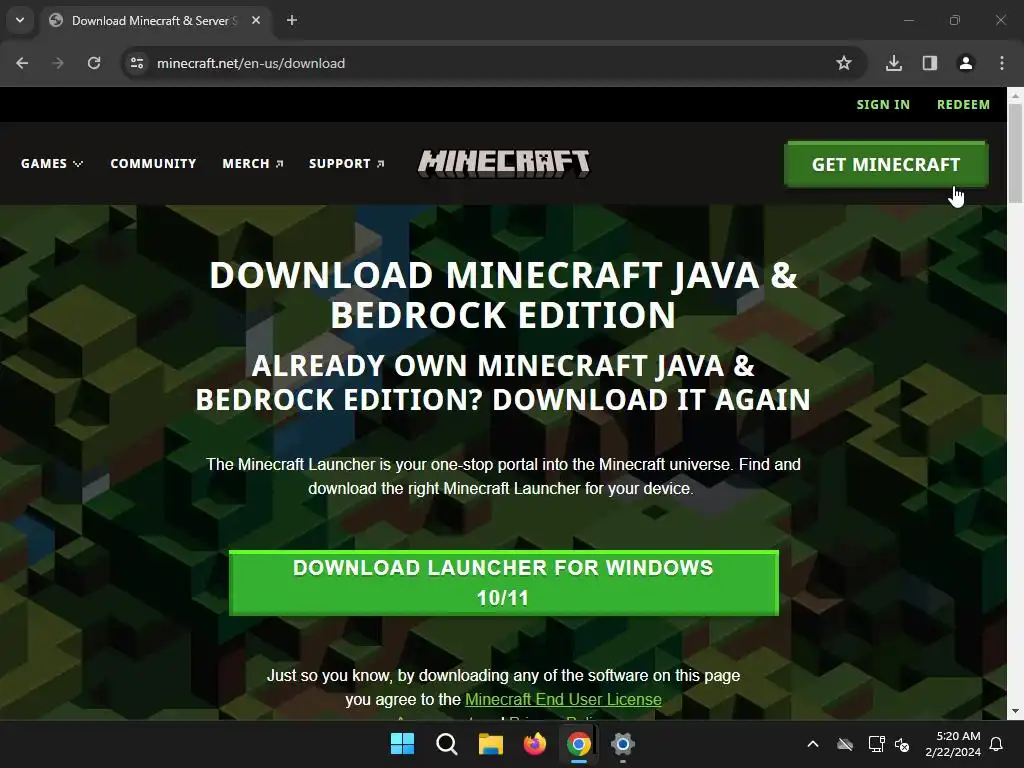
Task: Click the muted volume tray icon
Action: pos(902,744)
